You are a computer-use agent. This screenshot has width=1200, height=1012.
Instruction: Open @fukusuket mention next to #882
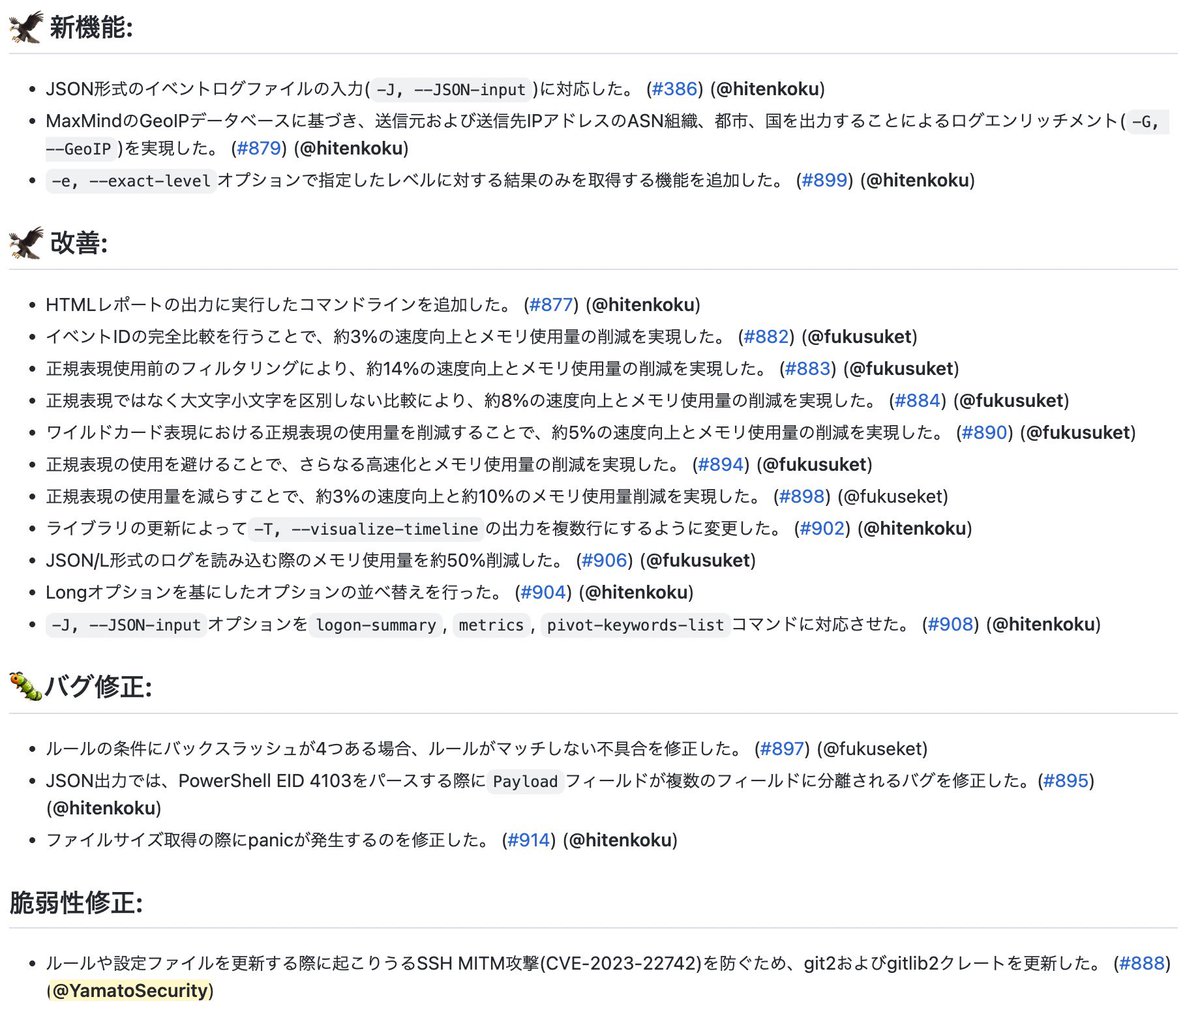[861, 337]
